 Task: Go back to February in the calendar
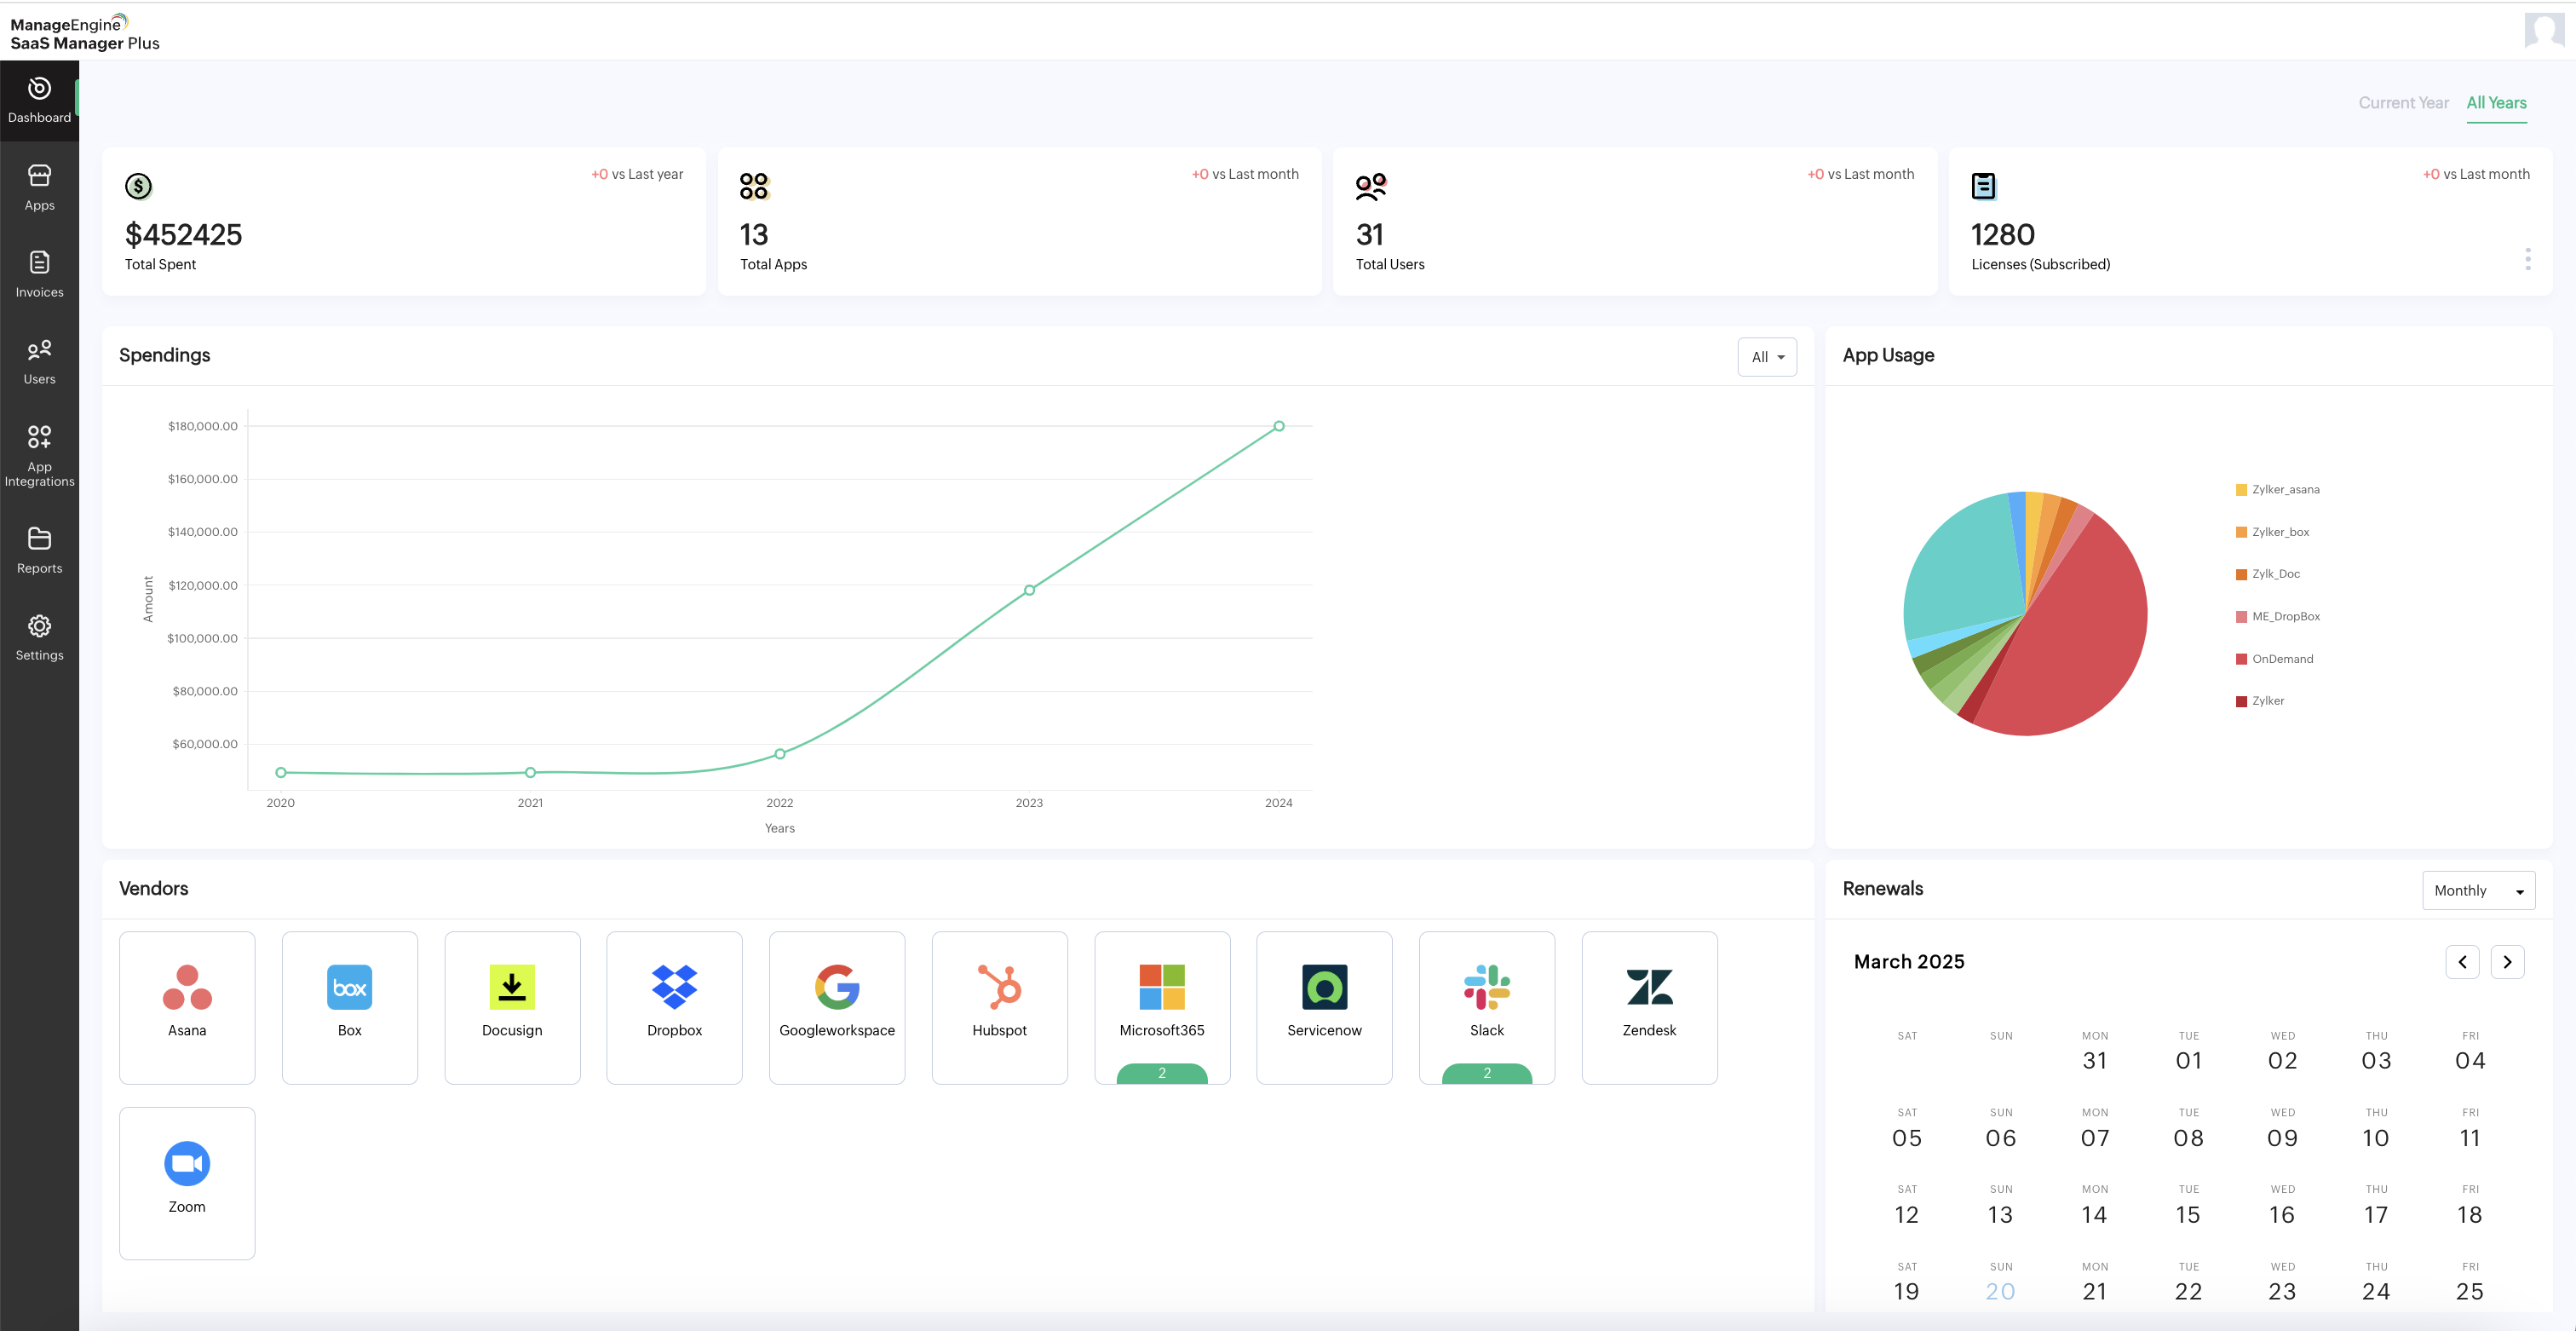(2463, 961)
